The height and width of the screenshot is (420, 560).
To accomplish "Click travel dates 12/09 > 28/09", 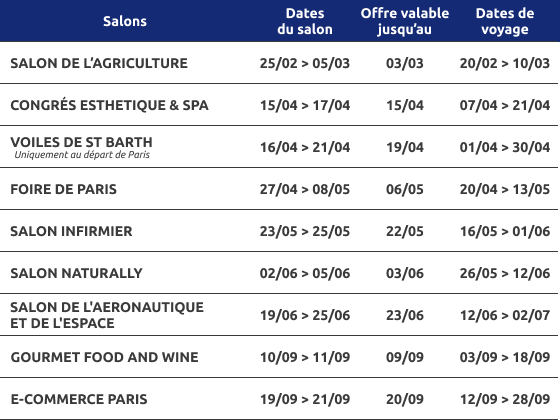I will click(x=505, y=399).
